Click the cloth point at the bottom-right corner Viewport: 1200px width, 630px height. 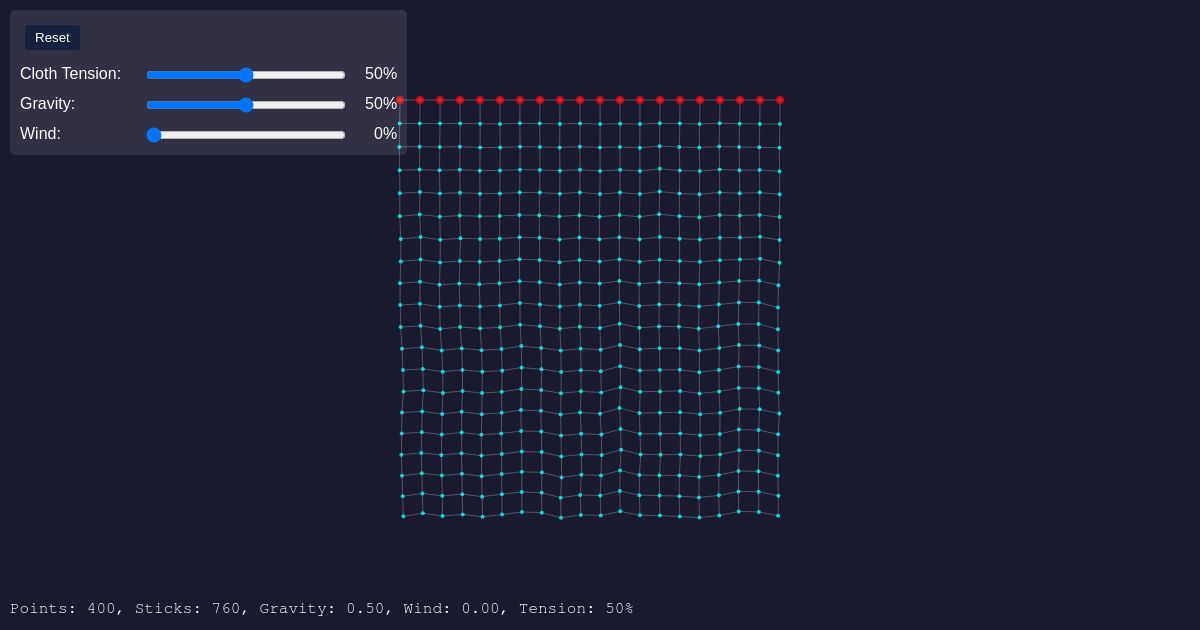[778, 516]
